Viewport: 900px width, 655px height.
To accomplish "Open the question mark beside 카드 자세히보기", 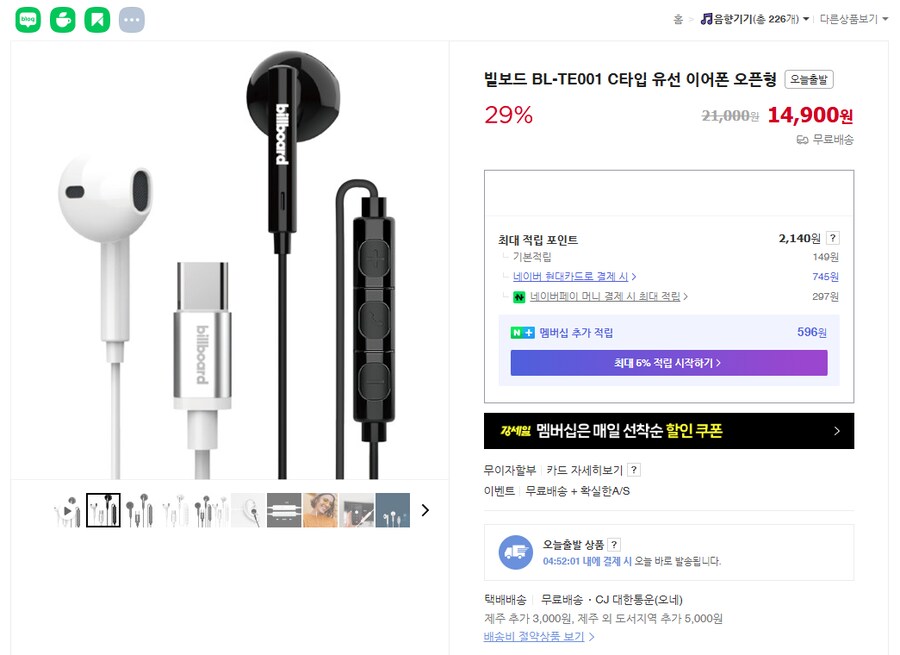I will 633,469.
